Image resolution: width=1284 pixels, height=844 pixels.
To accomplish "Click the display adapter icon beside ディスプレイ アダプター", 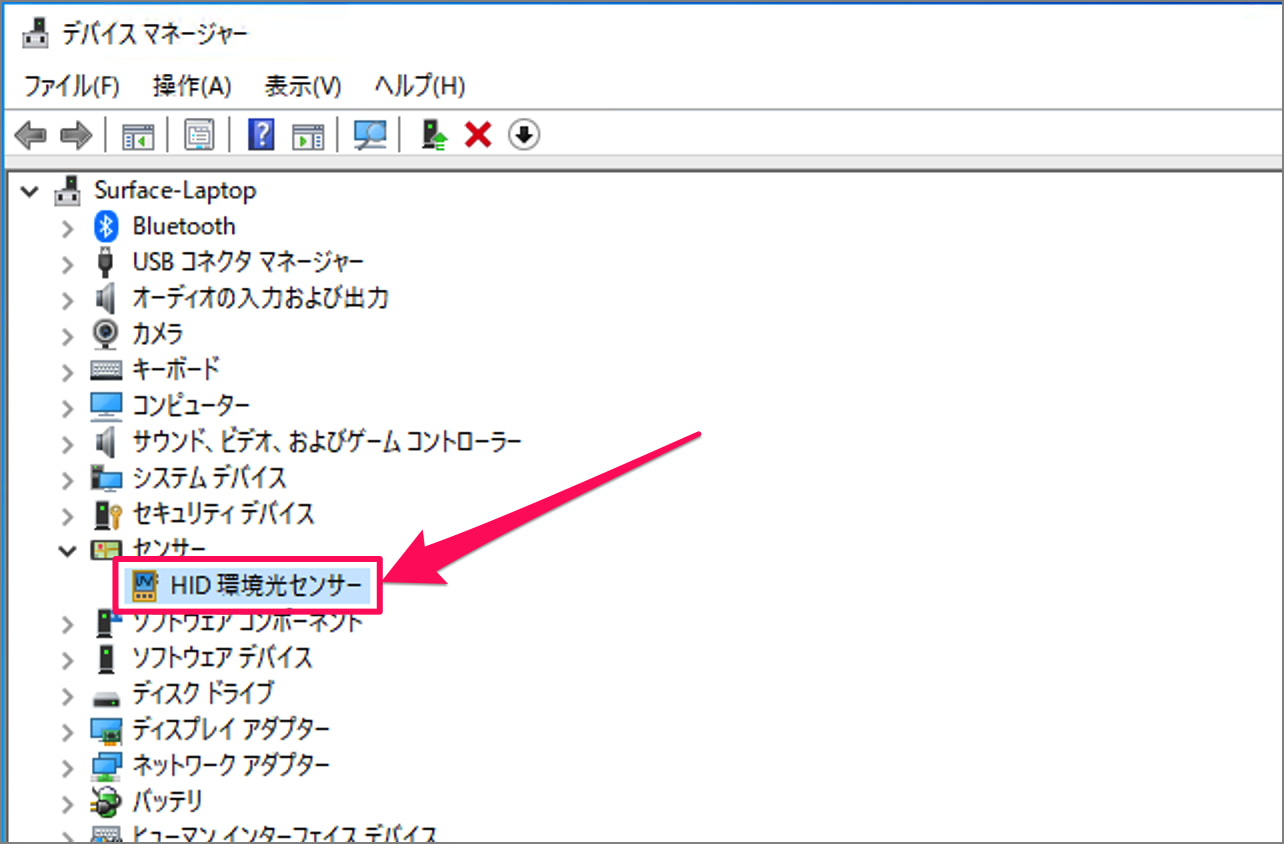I will (x=106, y=730).
